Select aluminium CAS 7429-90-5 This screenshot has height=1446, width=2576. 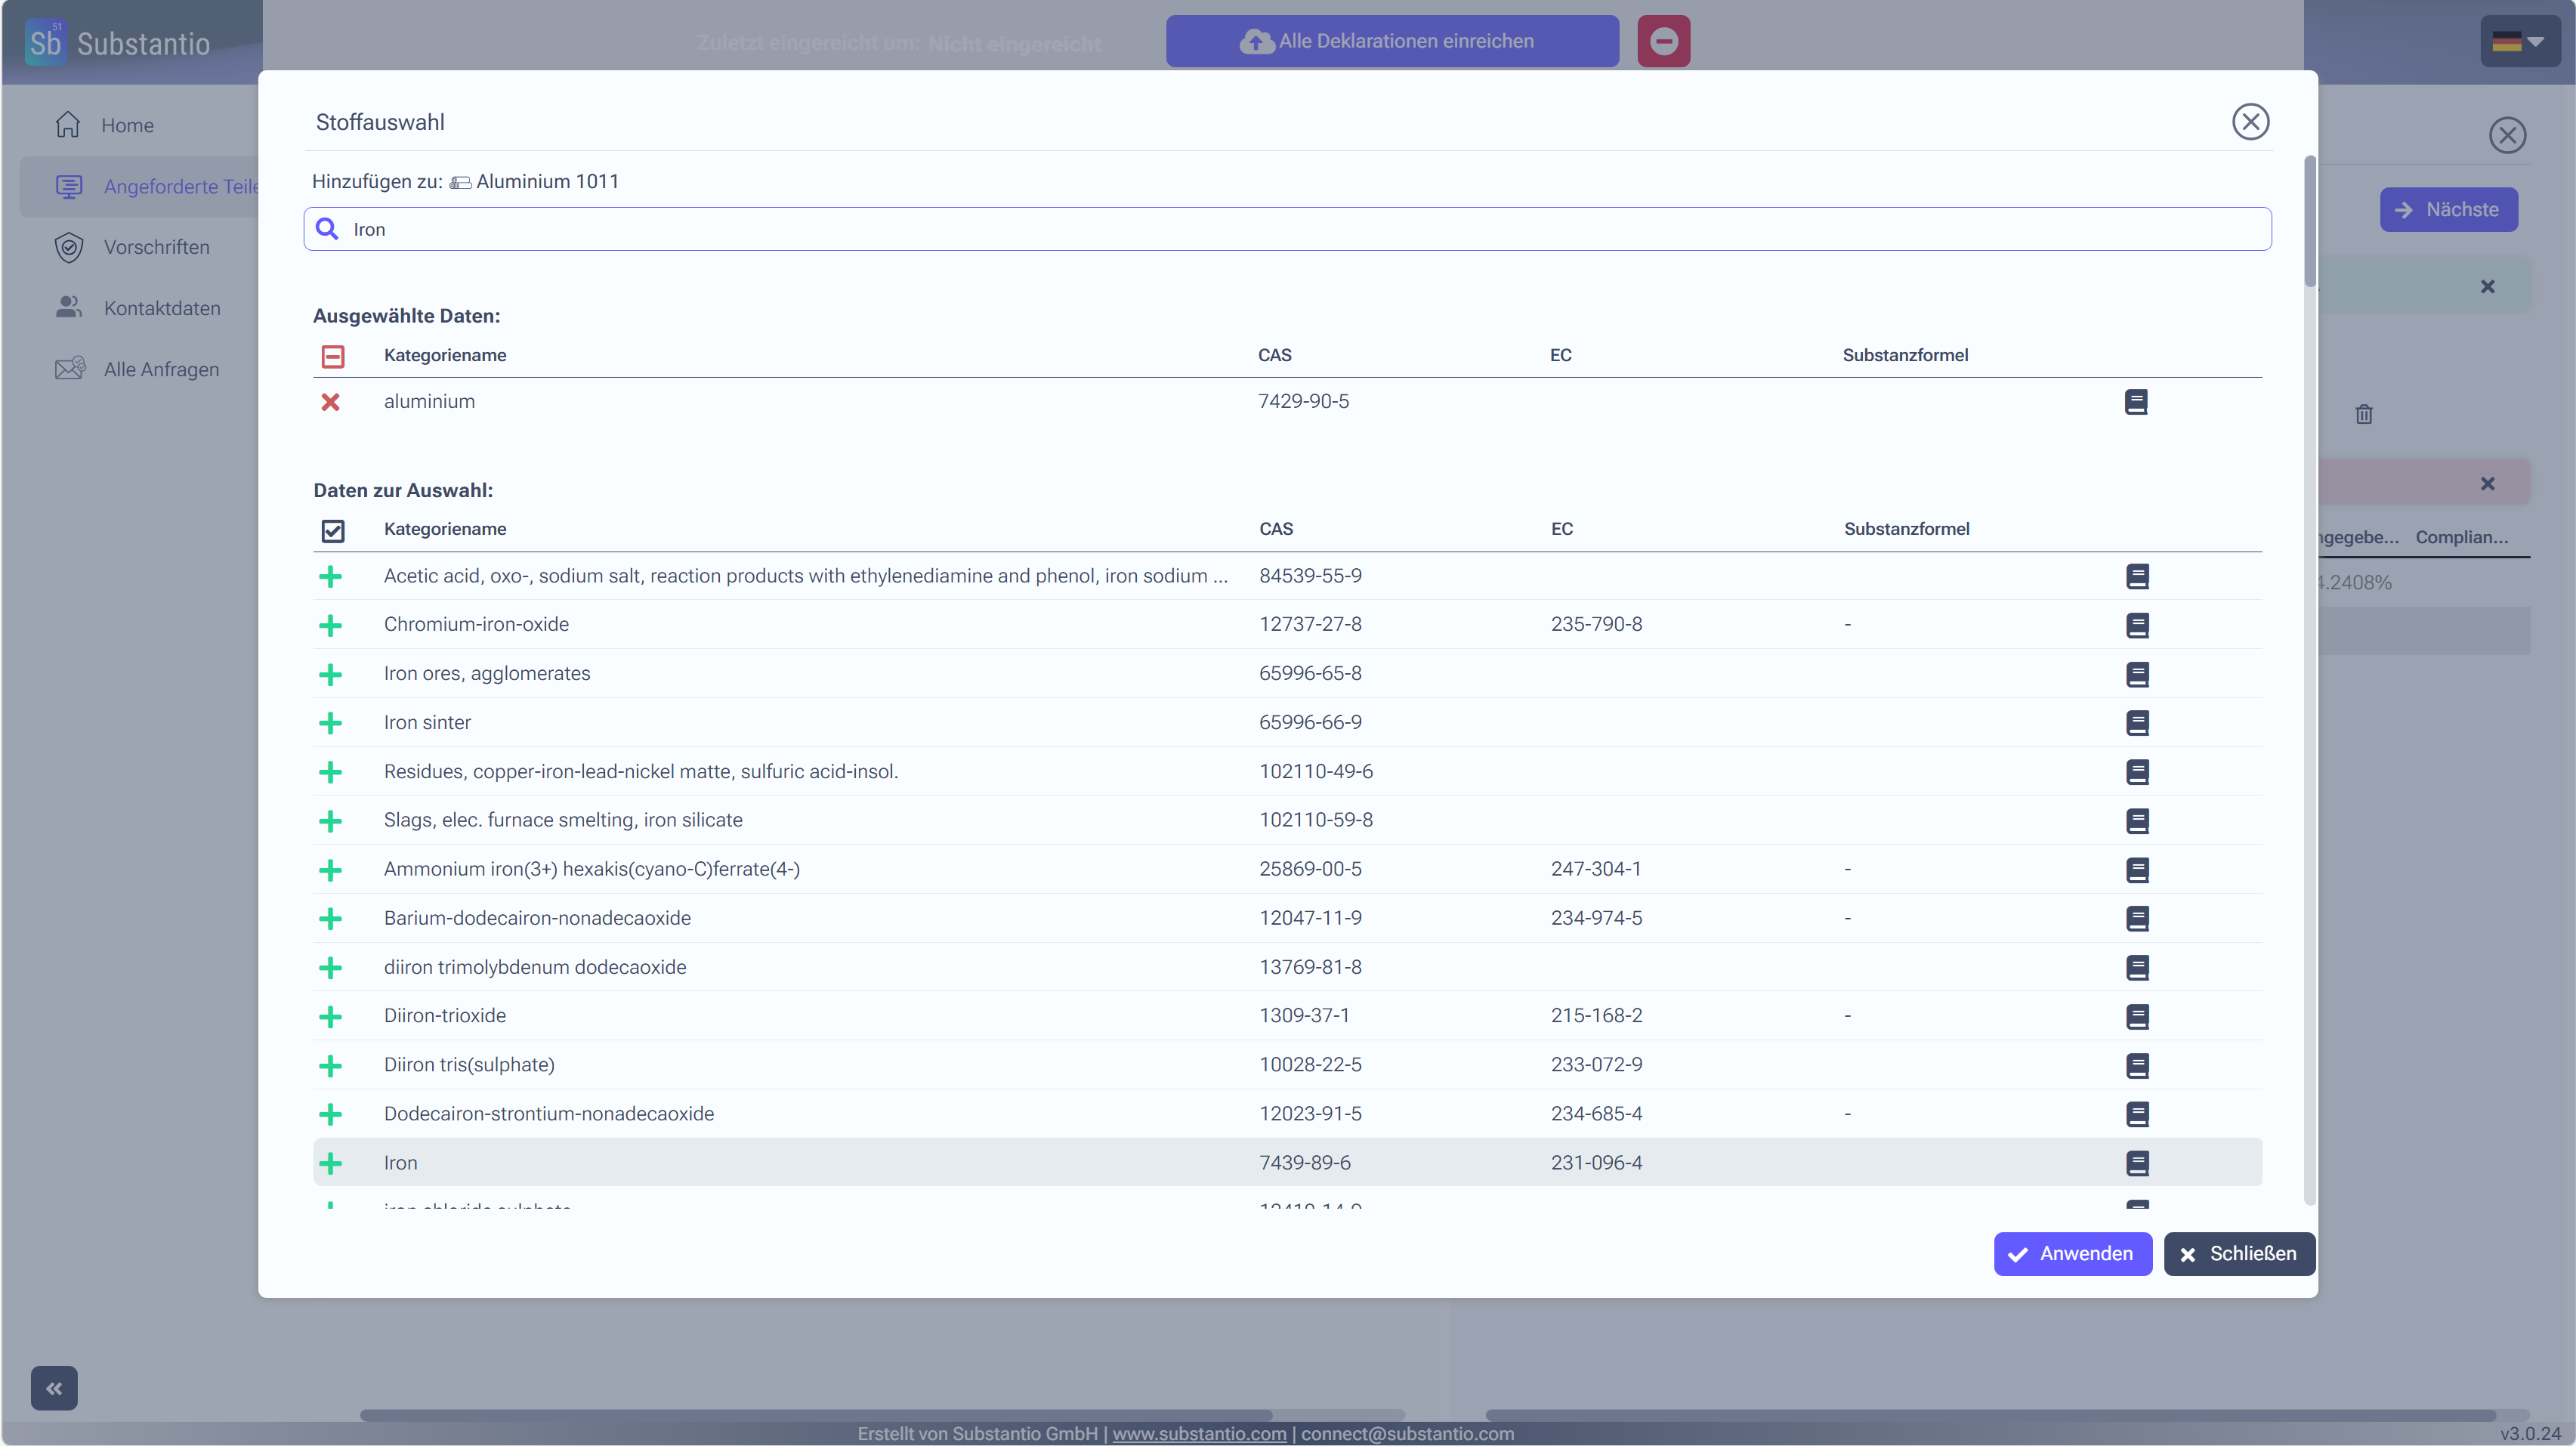click(1303, 402)
